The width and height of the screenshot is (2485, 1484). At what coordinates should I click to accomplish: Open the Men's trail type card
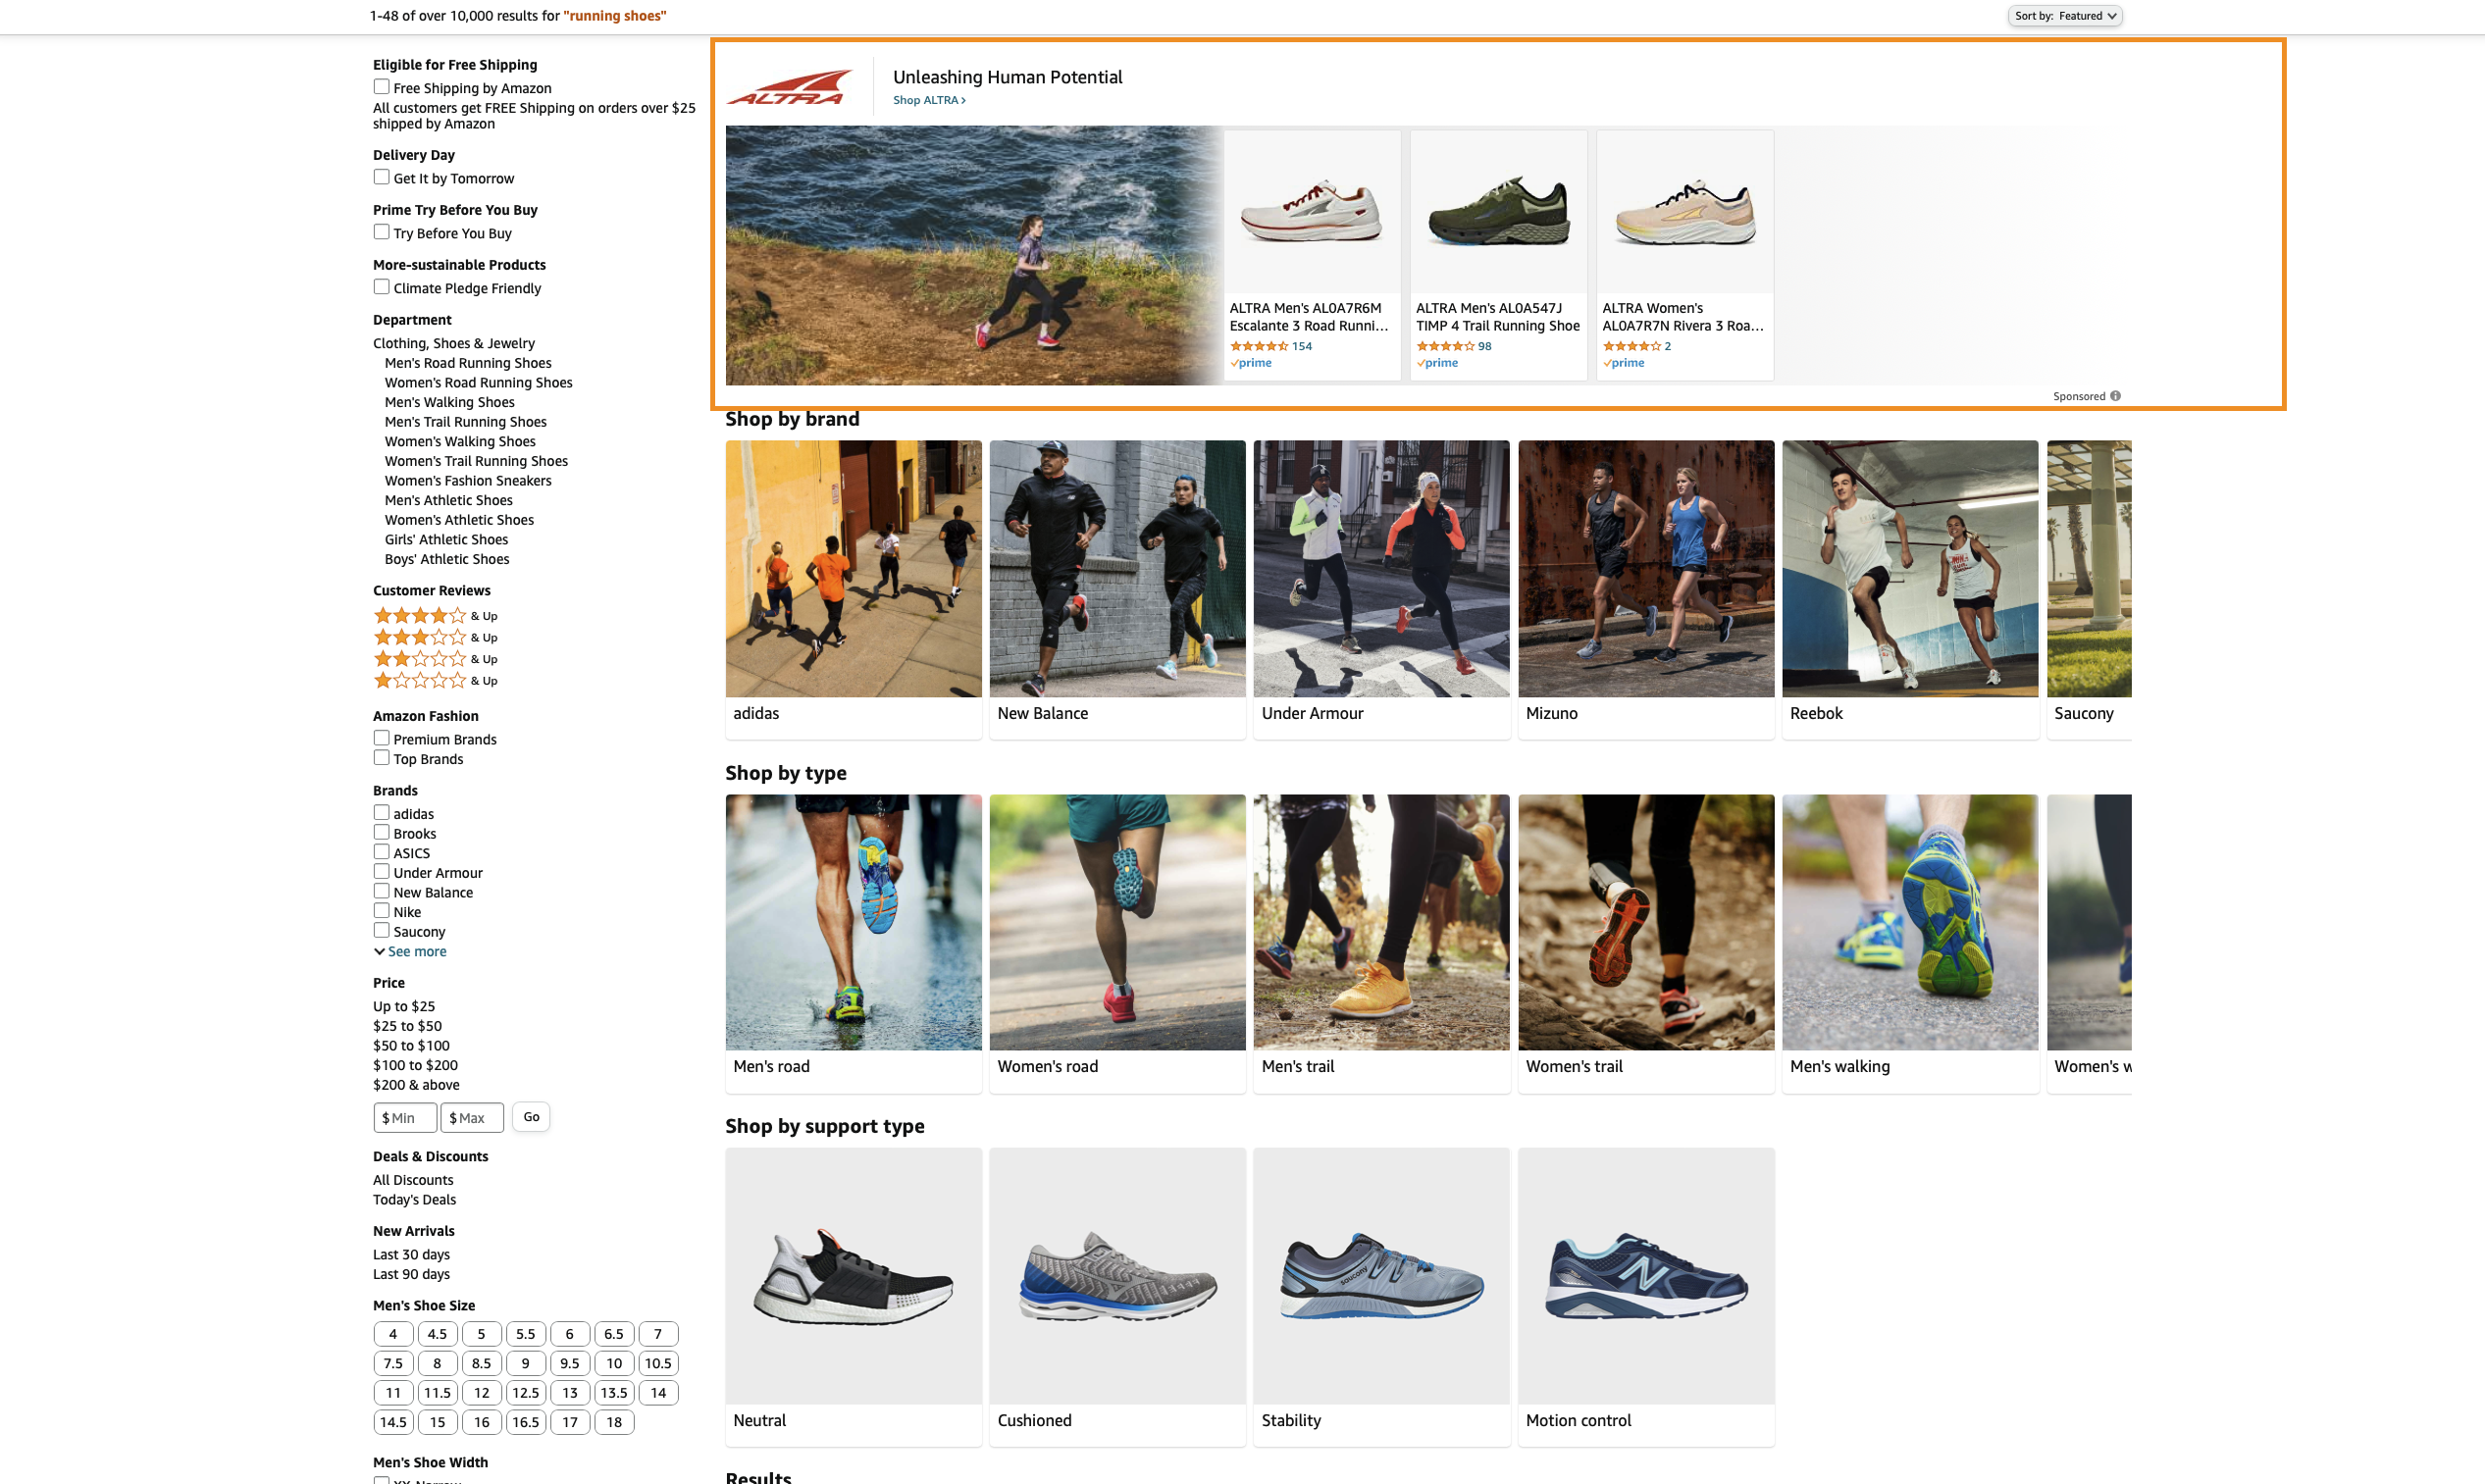pos(1381,943)
